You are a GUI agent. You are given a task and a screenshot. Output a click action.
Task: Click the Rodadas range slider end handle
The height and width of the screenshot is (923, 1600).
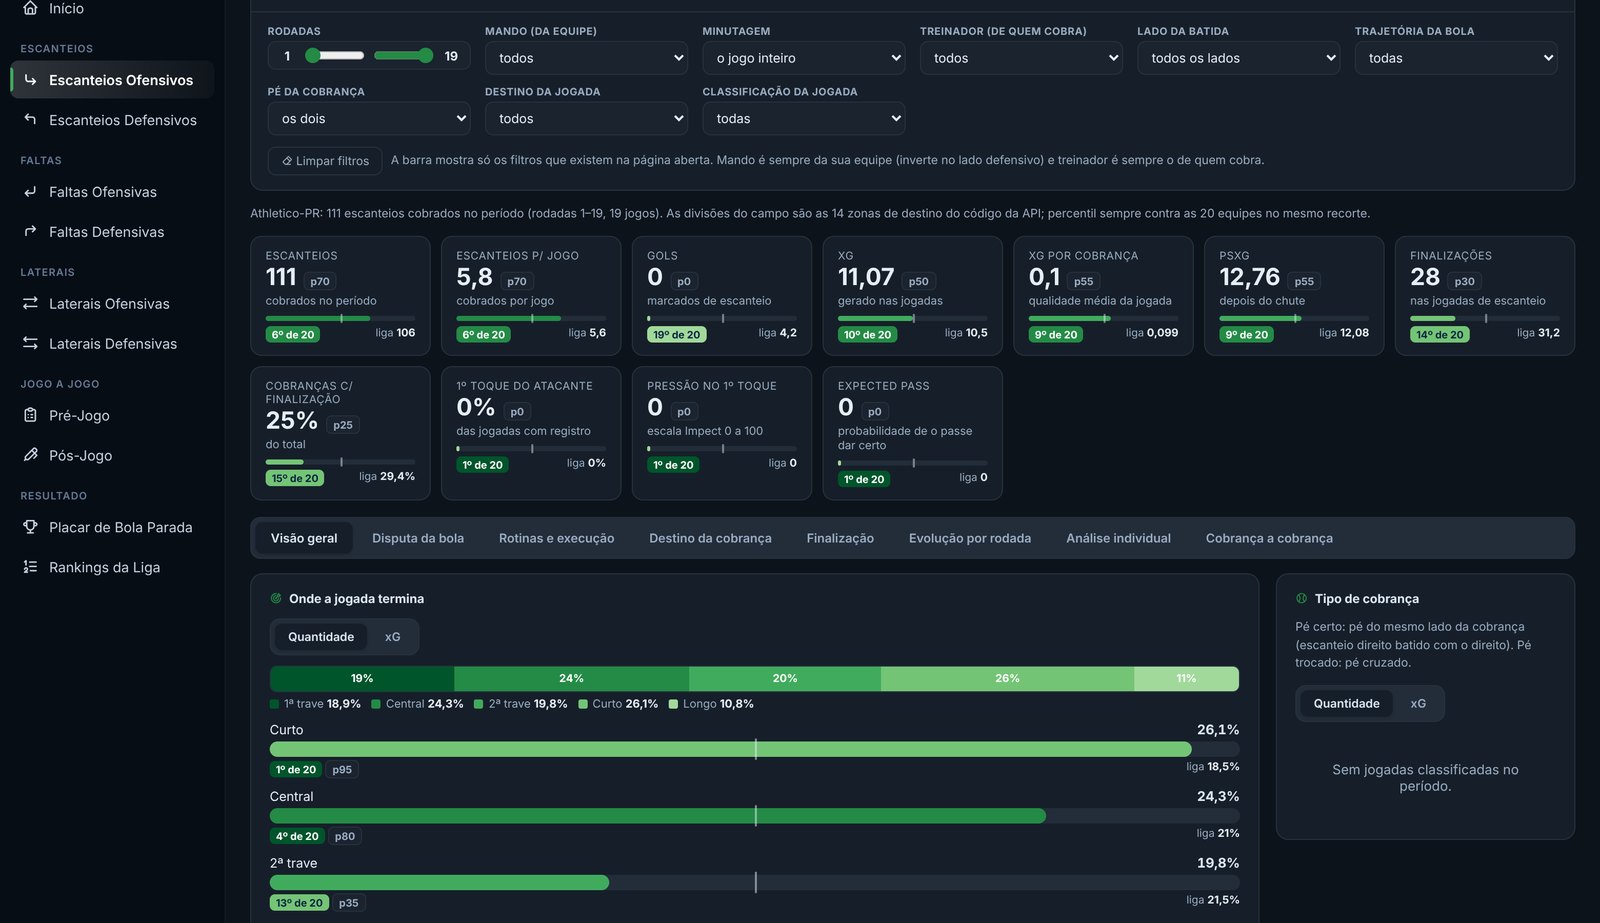(426, 56)
